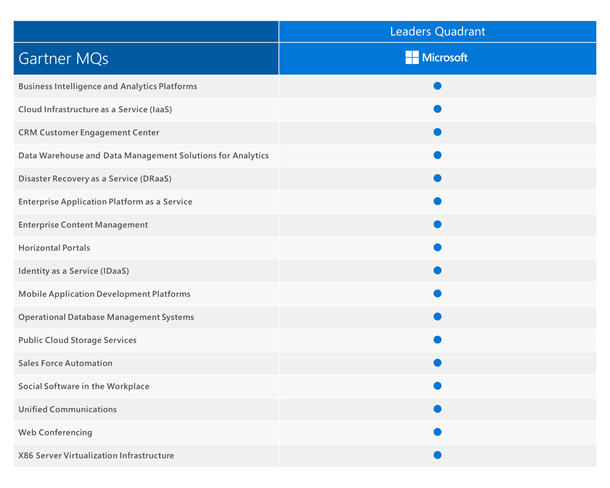610x488 pixels.
Task: Click the dot for Business Intelligence row
Action: coord(437,86)
